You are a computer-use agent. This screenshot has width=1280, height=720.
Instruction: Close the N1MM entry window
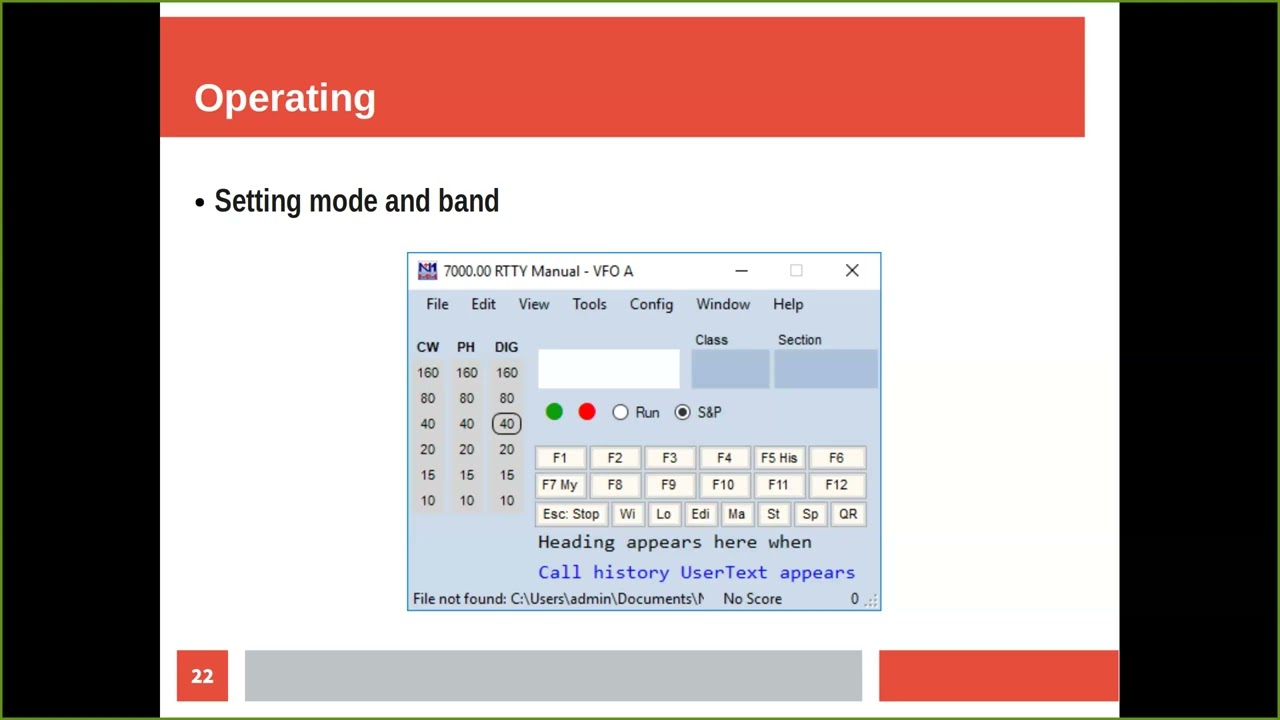pos(852,271)
